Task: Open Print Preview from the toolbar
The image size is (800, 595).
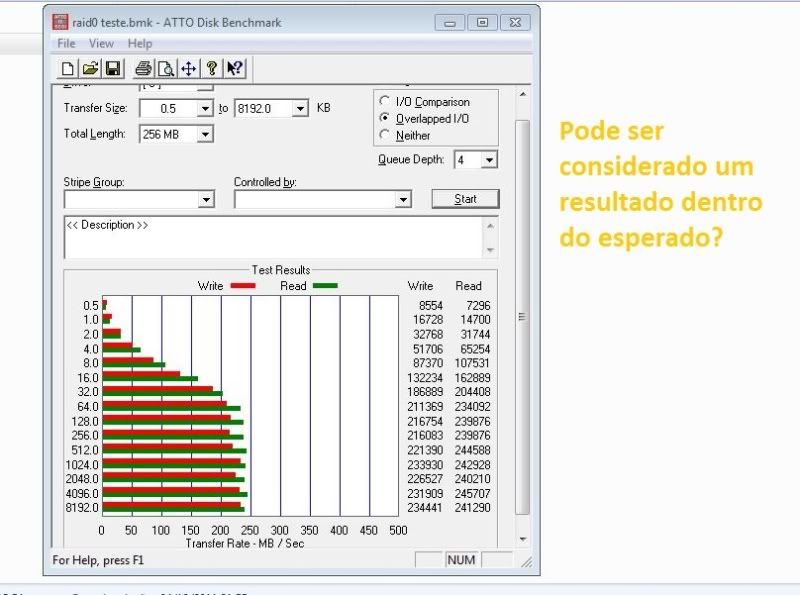Action: [165, 69]
